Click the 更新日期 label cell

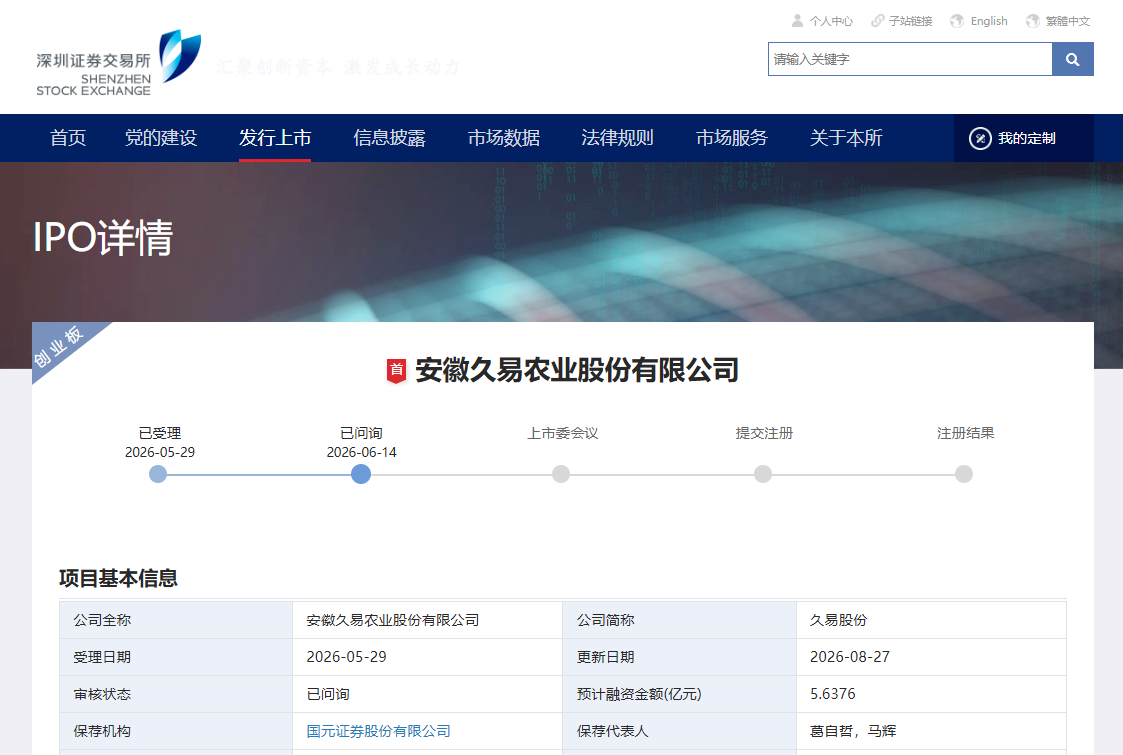pos(680,657)
